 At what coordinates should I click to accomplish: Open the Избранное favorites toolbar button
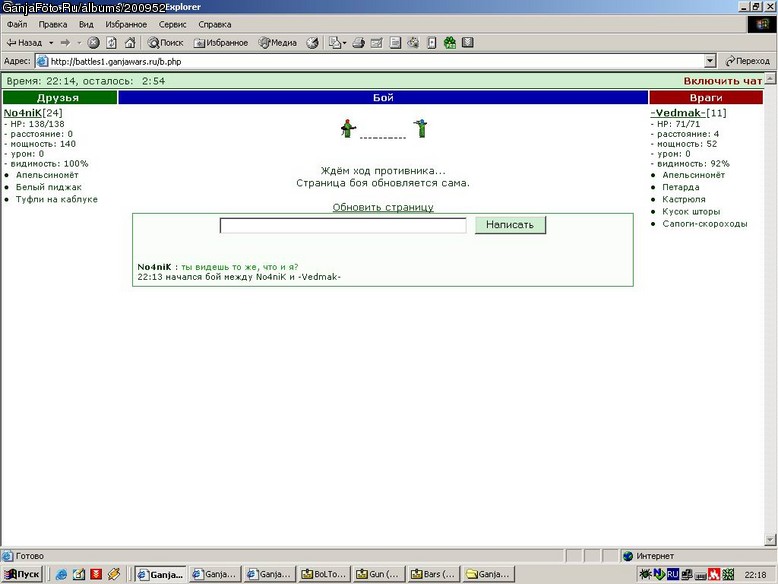tap(221, 43)
